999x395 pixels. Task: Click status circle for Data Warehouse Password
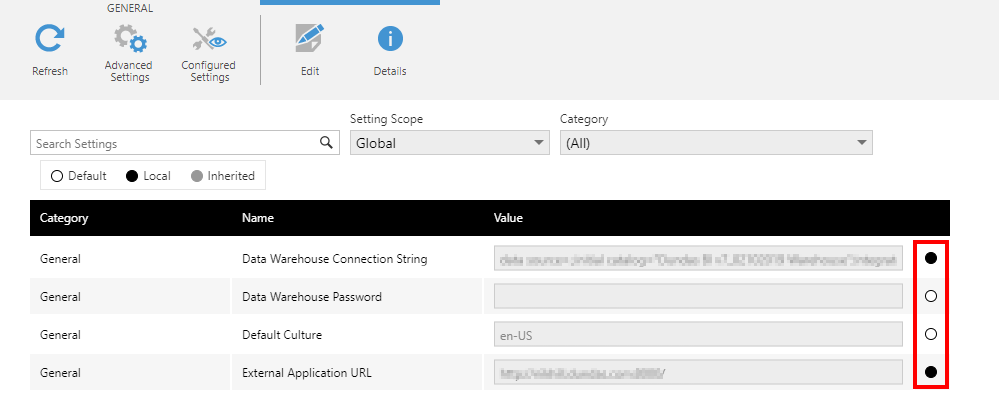(x=931, y=296)
